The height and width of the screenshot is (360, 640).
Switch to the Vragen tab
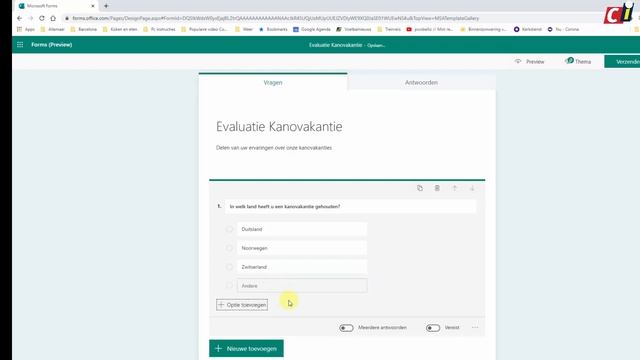coord(273,82)
